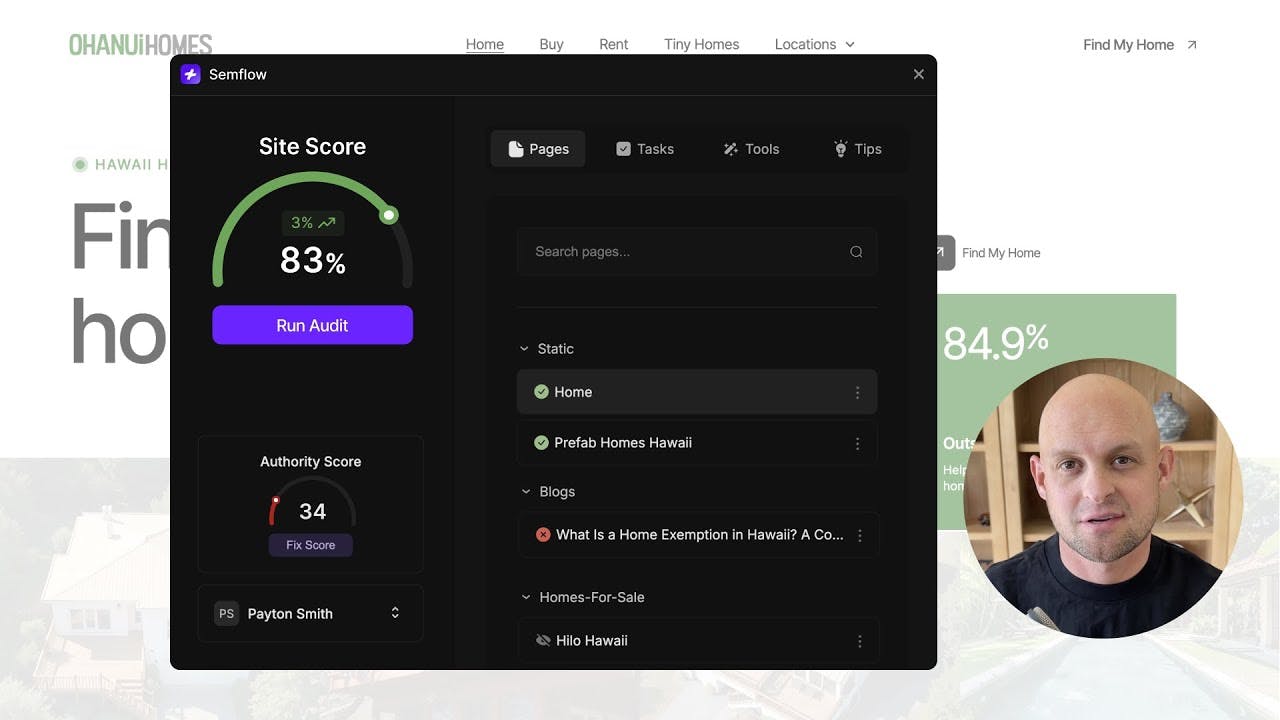Screen dimensions: 1280x720
Task: Click Find My Home text beside arrow button
Action: [1001, 253]
